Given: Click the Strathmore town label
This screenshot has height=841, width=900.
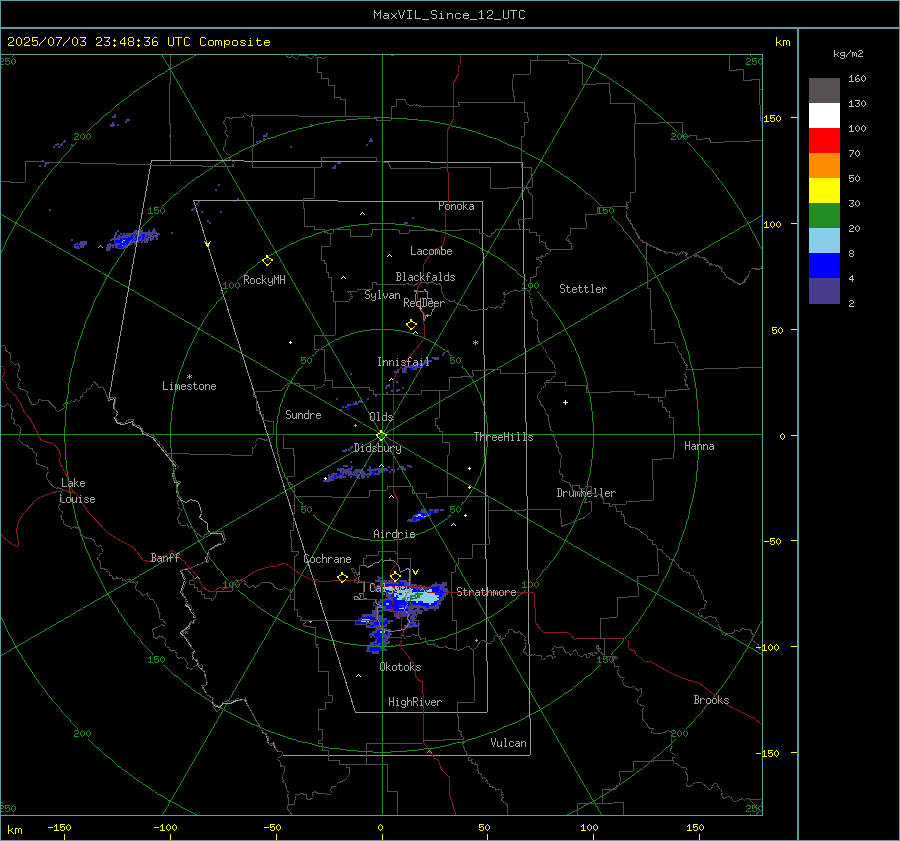Looking at the screenshot, I should (486, 592).
